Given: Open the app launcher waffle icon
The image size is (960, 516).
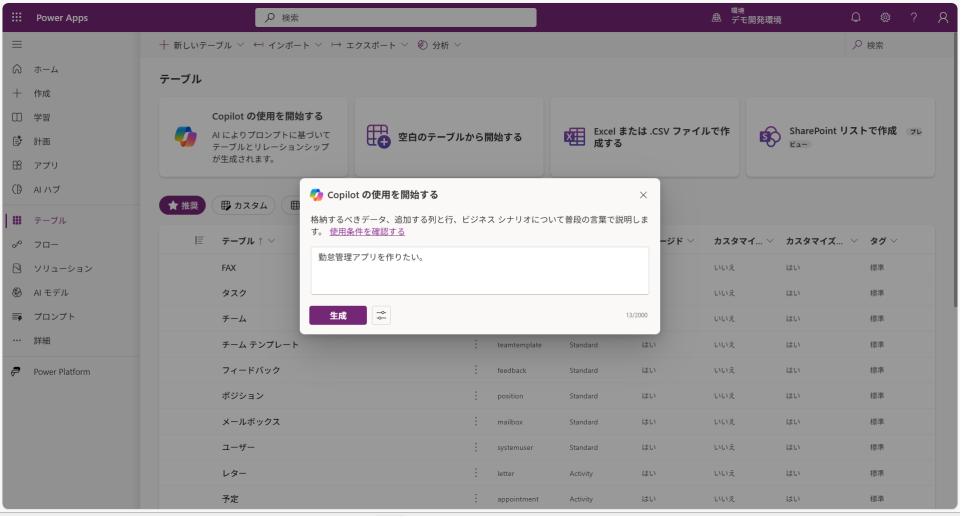Looking at the screenshot, I should pyautogui.click(x=17, y=17).
